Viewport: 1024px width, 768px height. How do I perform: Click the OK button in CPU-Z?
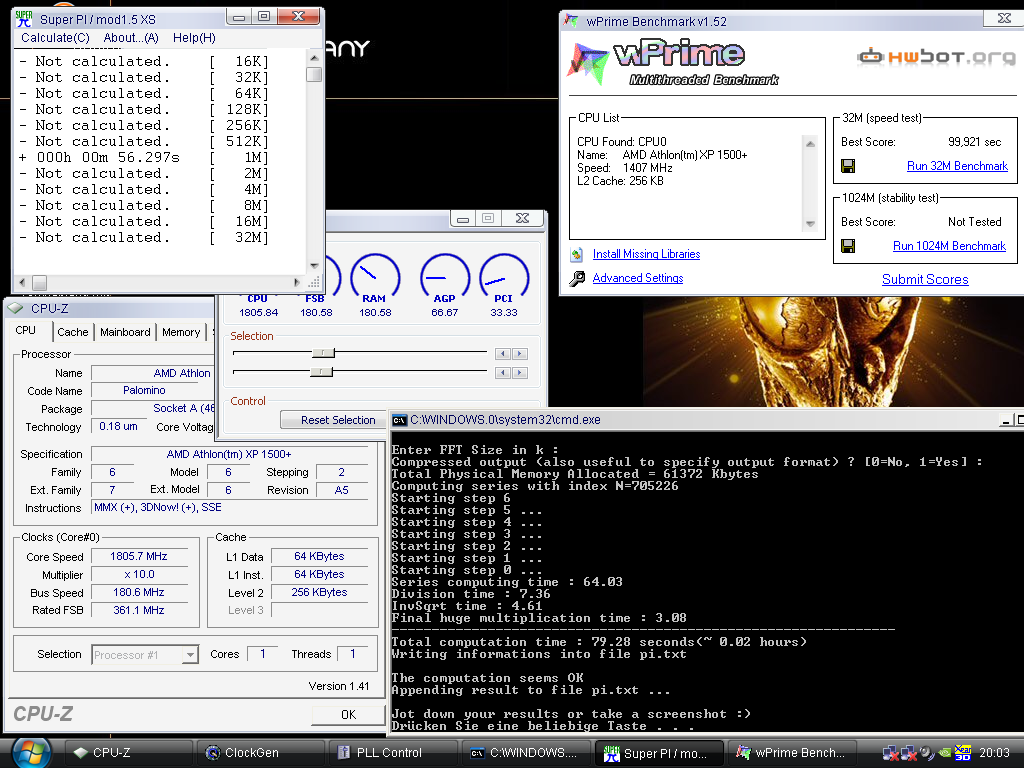pyautogui.click(x=349, y=714)
